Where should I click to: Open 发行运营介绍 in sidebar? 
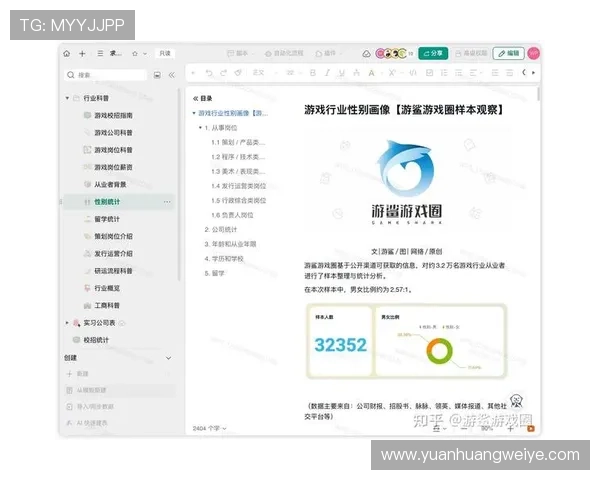point(113,253)
